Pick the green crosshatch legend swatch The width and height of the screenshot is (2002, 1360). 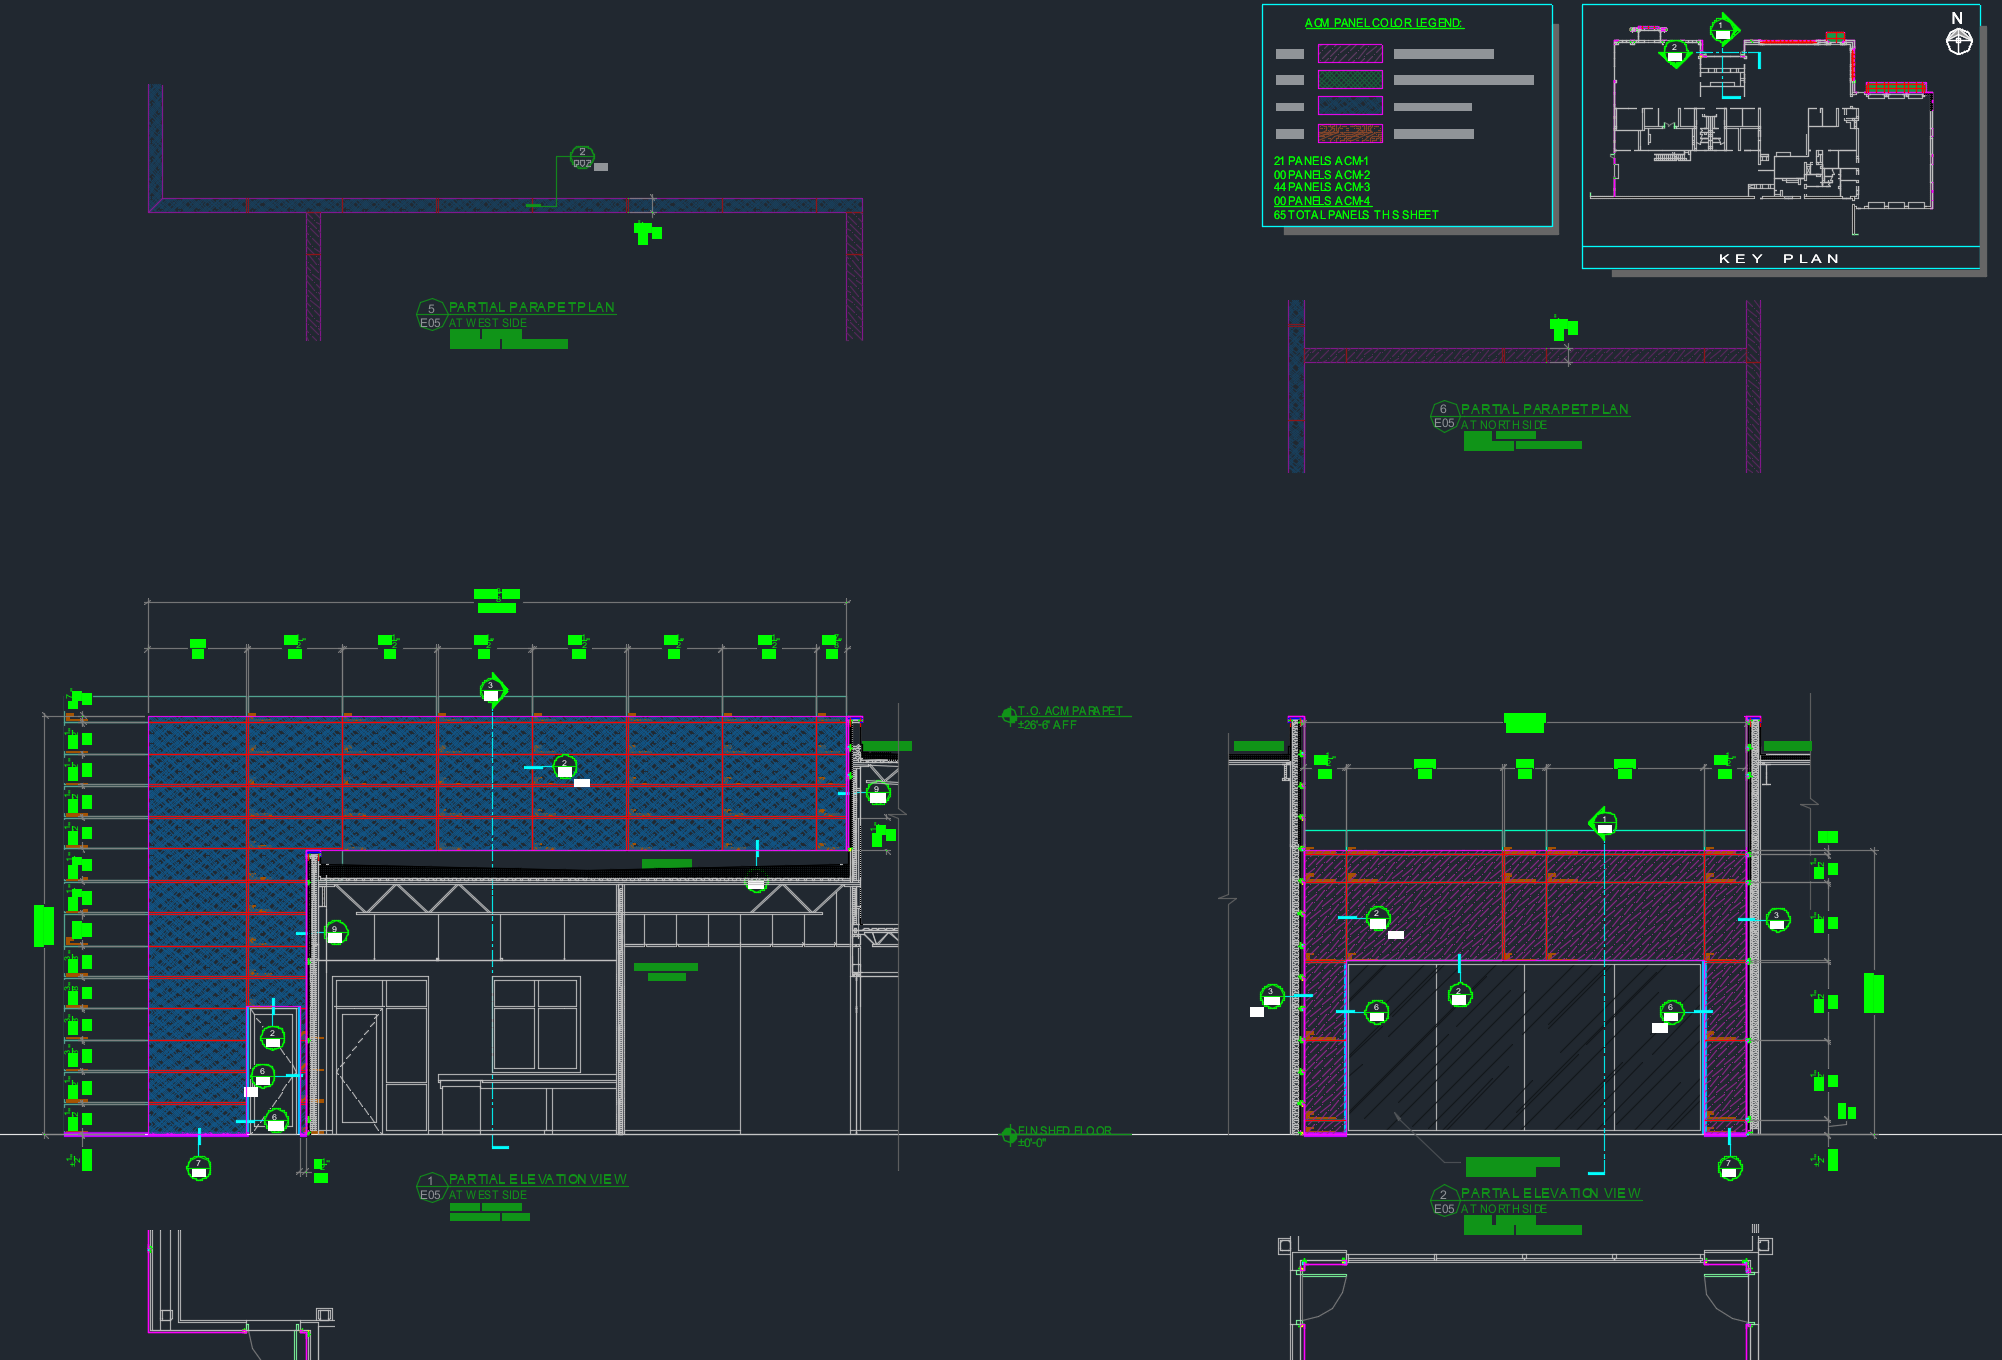[1350, 80]
